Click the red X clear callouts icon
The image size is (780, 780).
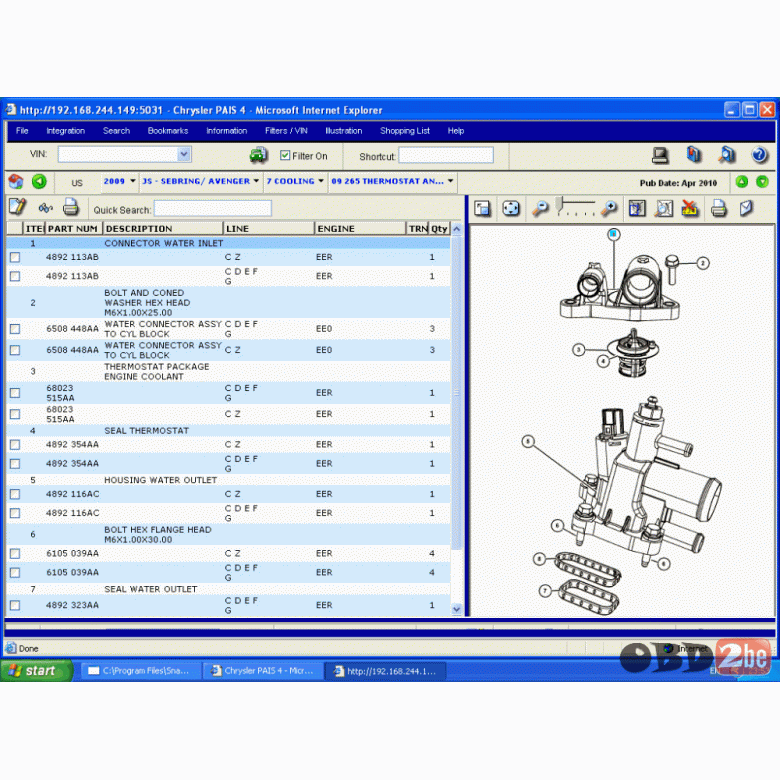(x=690, y=208)
